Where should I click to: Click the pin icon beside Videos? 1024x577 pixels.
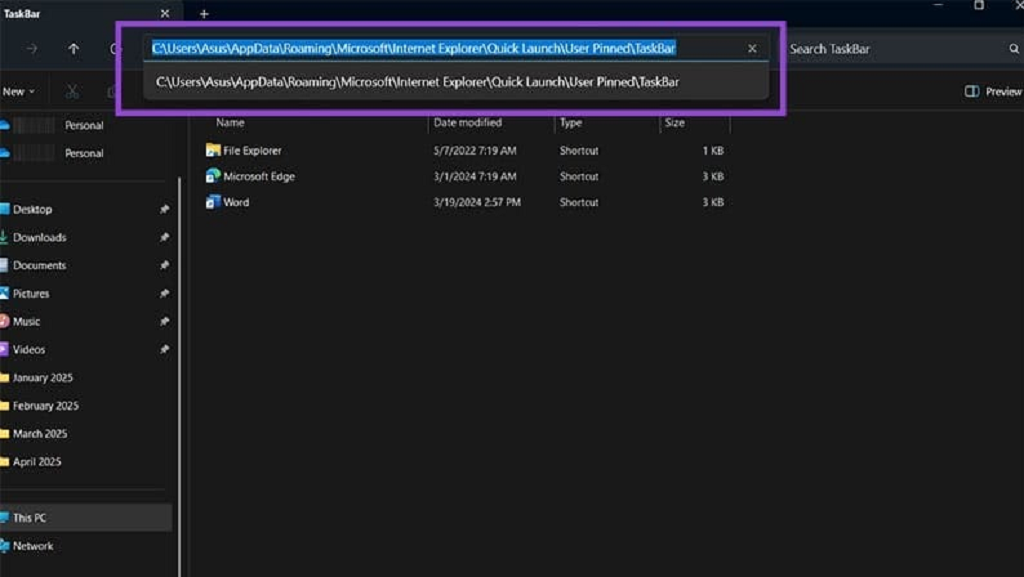(164, 349)
